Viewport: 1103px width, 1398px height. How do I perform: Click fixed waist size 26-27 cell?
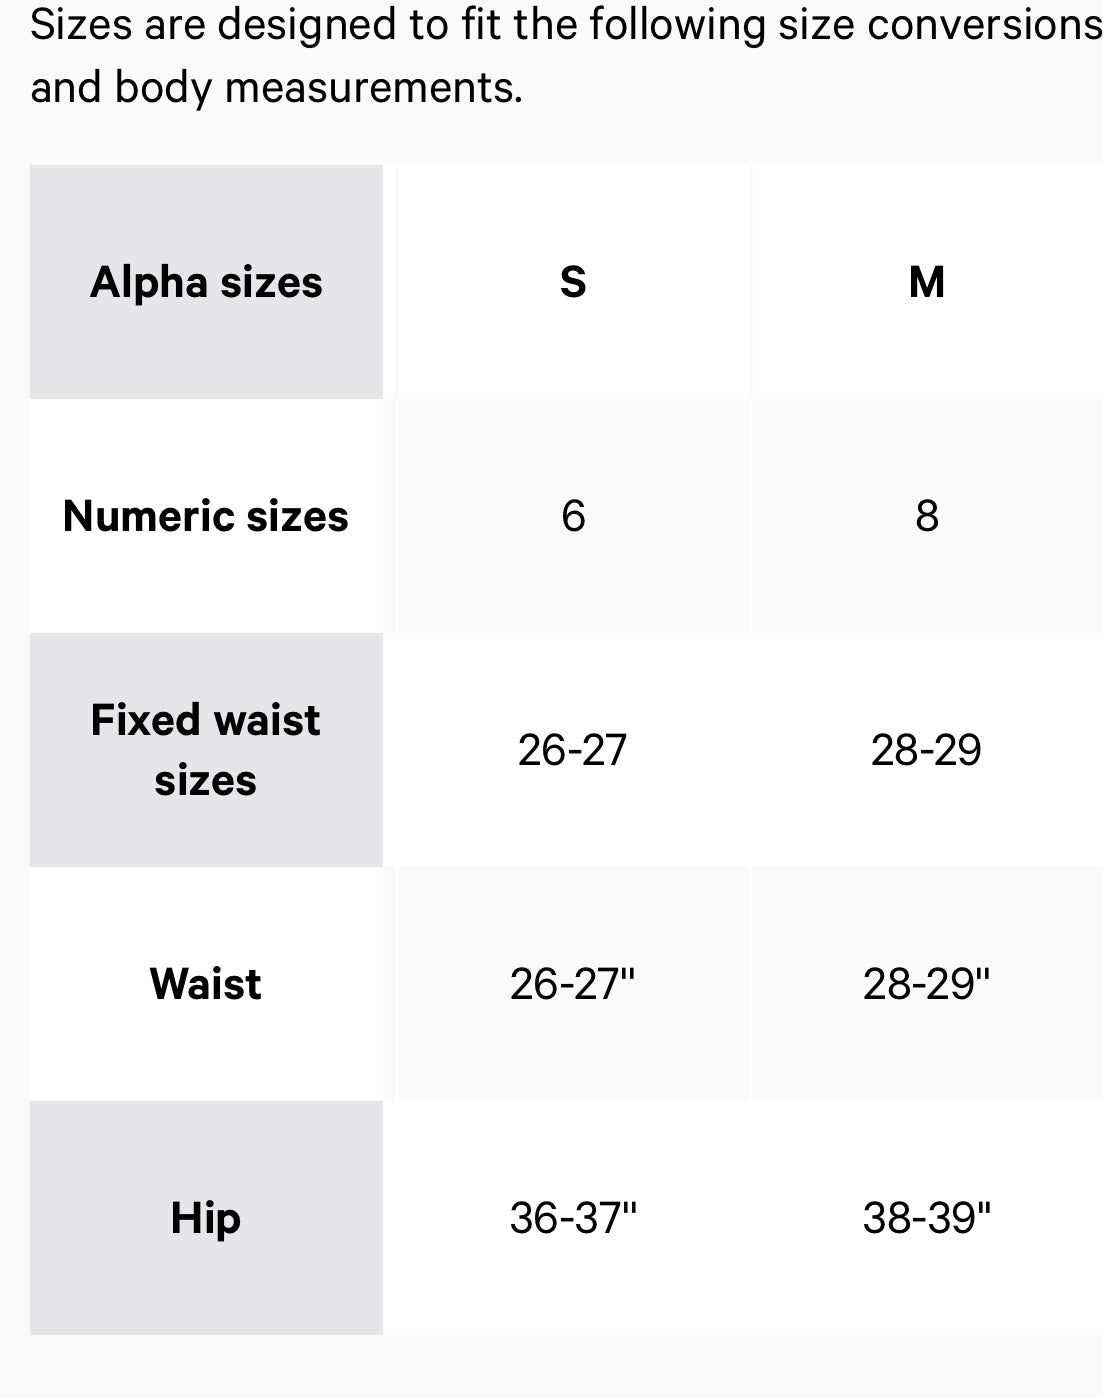point(573,750)
